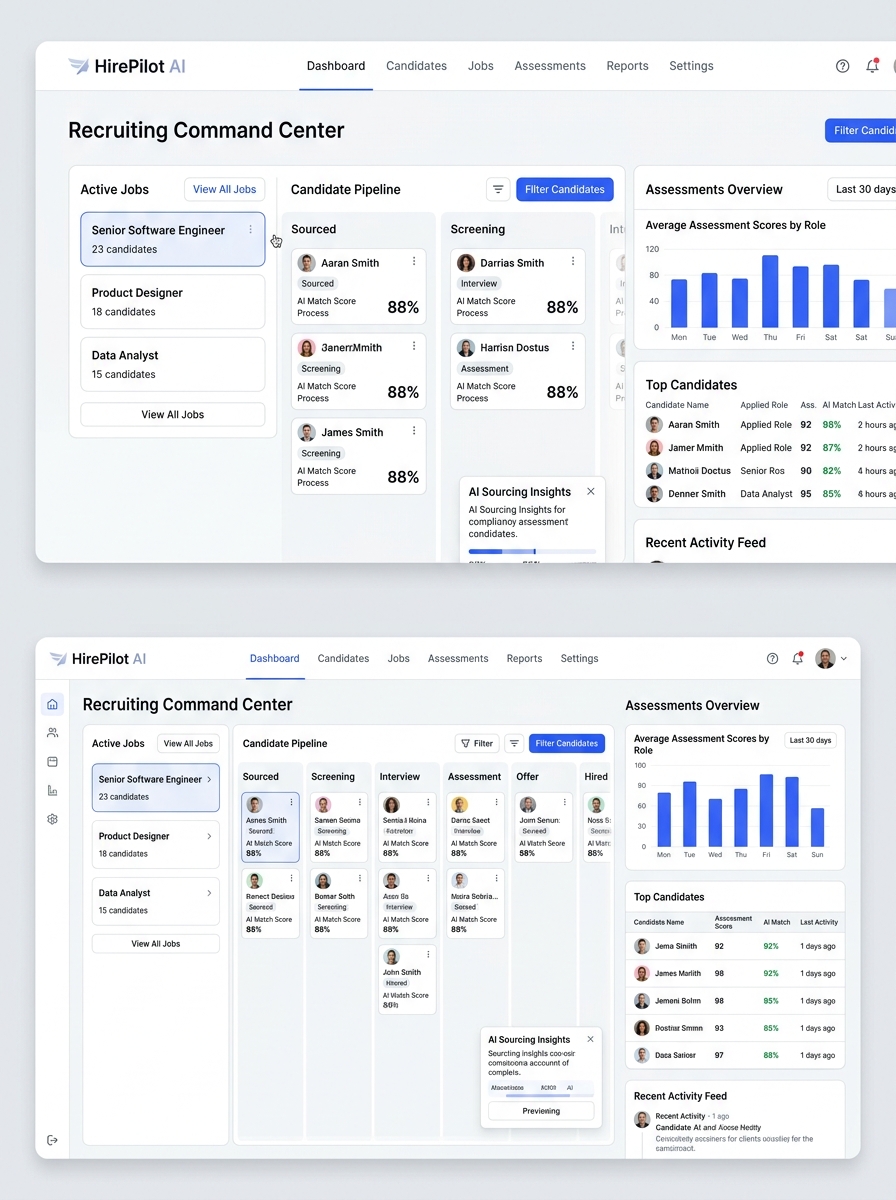This screenshot has height=1200, width=896.
Task: Click View All Jobs beside Active Jobs, top window
Action: coord(225,189)
